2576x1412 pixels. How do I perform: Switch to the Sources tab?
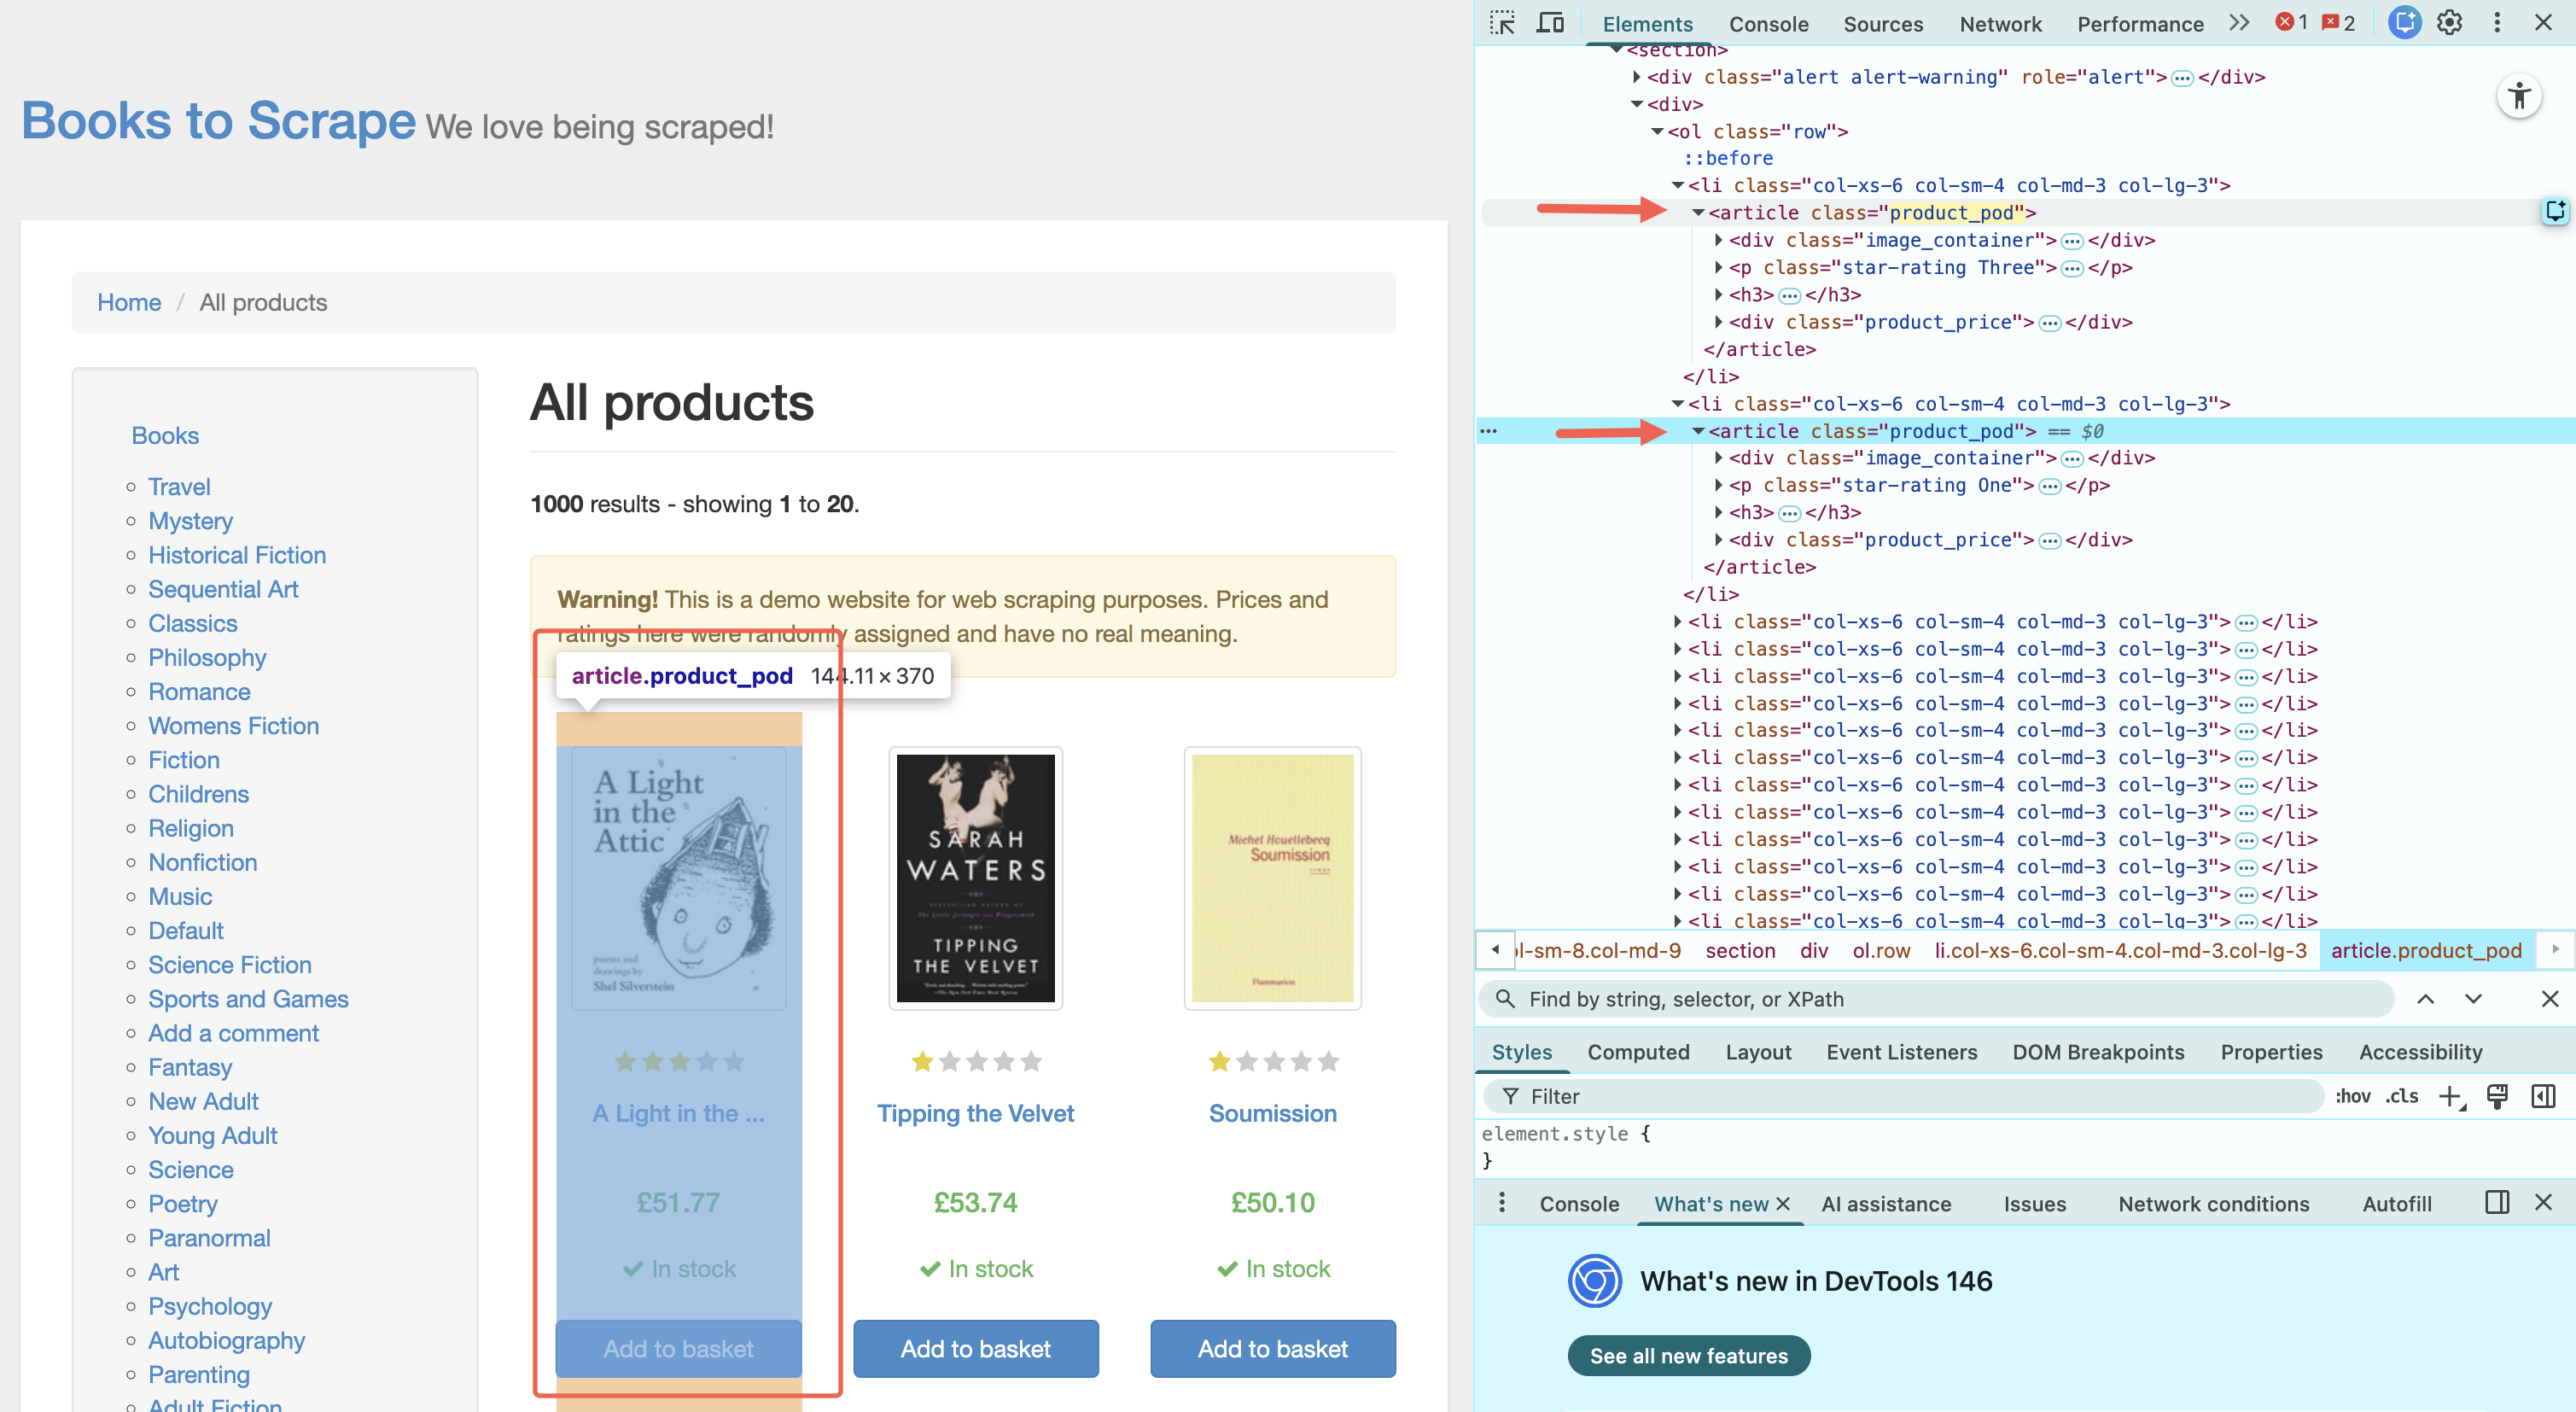tap(1883, 24)
